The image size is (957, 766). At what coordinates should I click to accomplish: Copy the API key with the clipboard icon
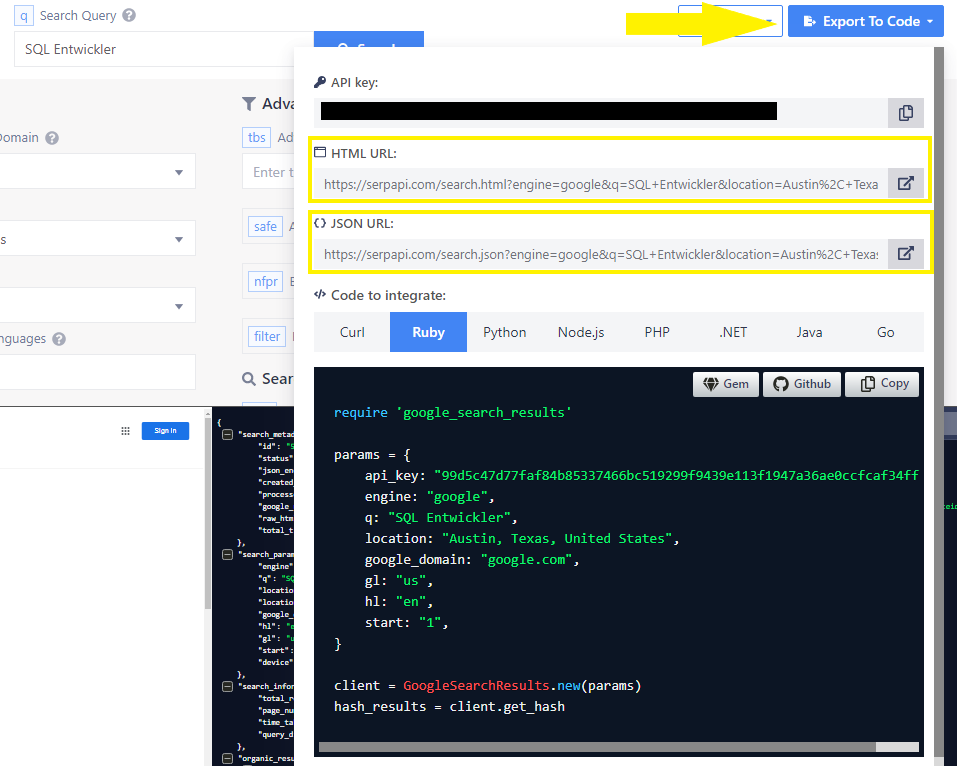pyautogui.click(x=906, y=113)
